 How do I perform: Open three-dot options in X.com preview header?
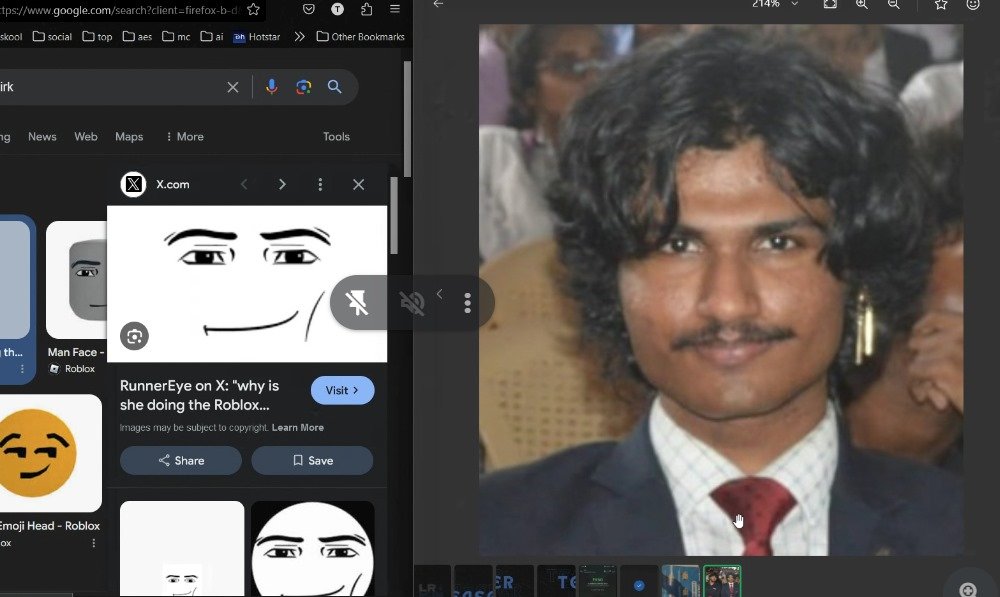[320, 184]
